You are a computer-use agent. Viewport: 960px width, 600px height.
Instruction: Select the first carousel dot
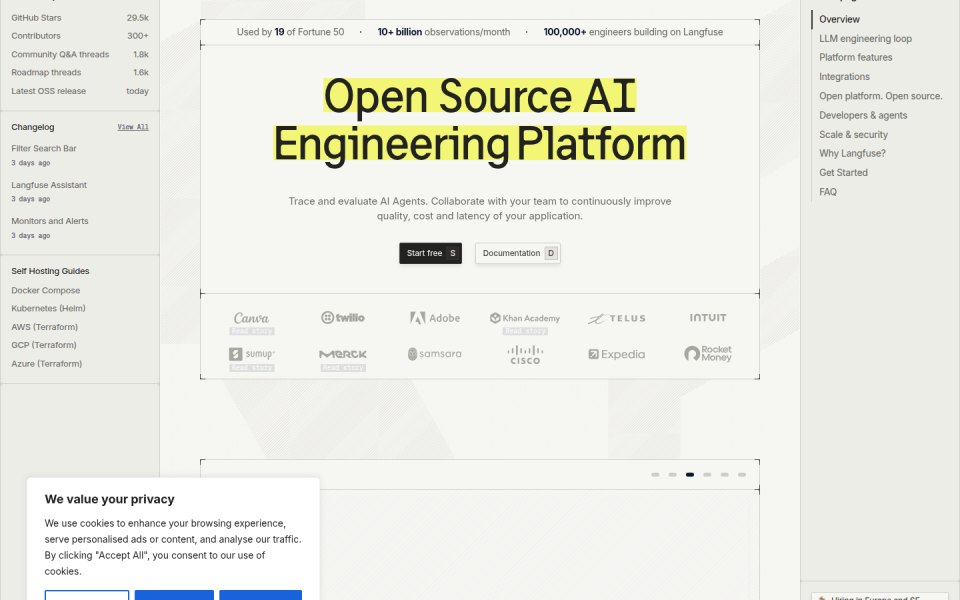tap(655, 474)
